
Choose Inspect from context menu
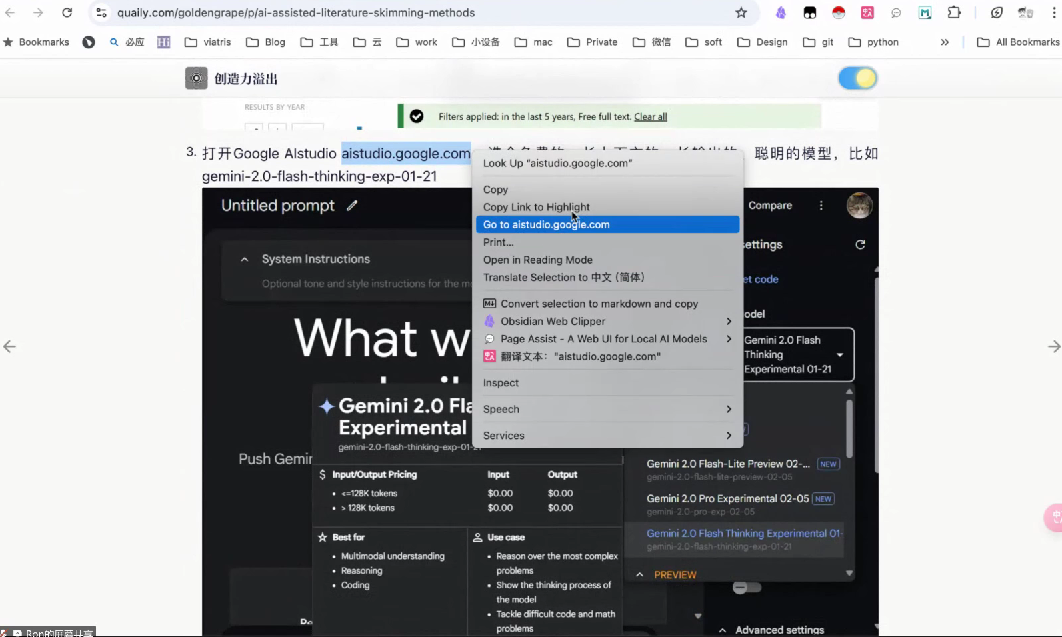[608, 382]
